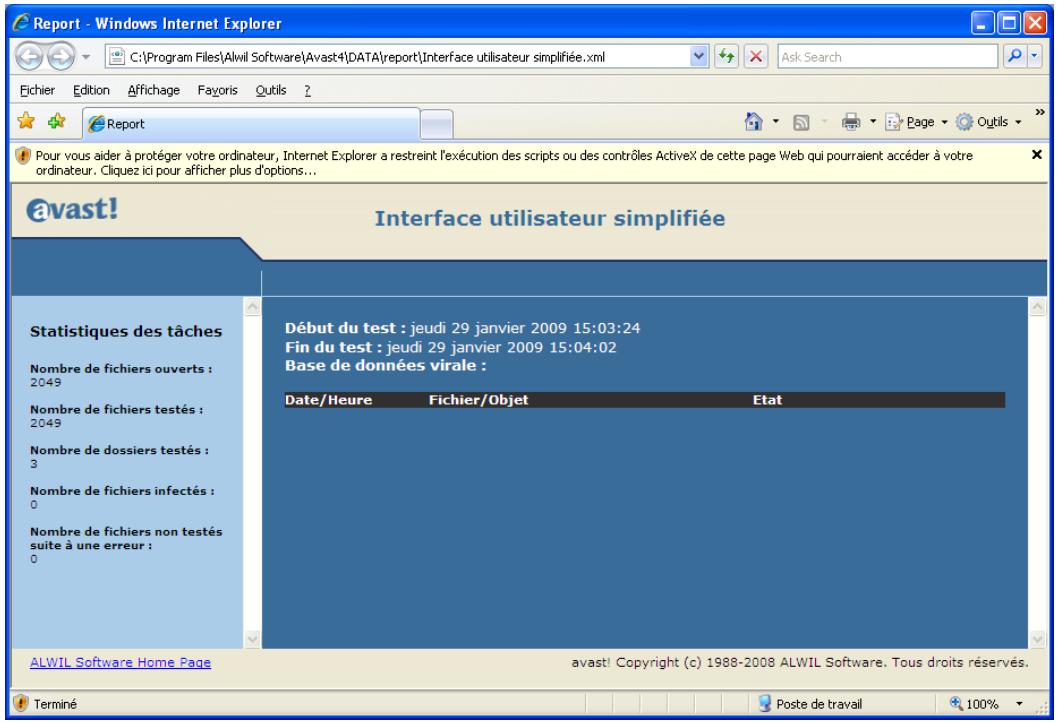Expand the address bar history dropdown
The height and width of the screenshot is (723, 1057).
699,57
